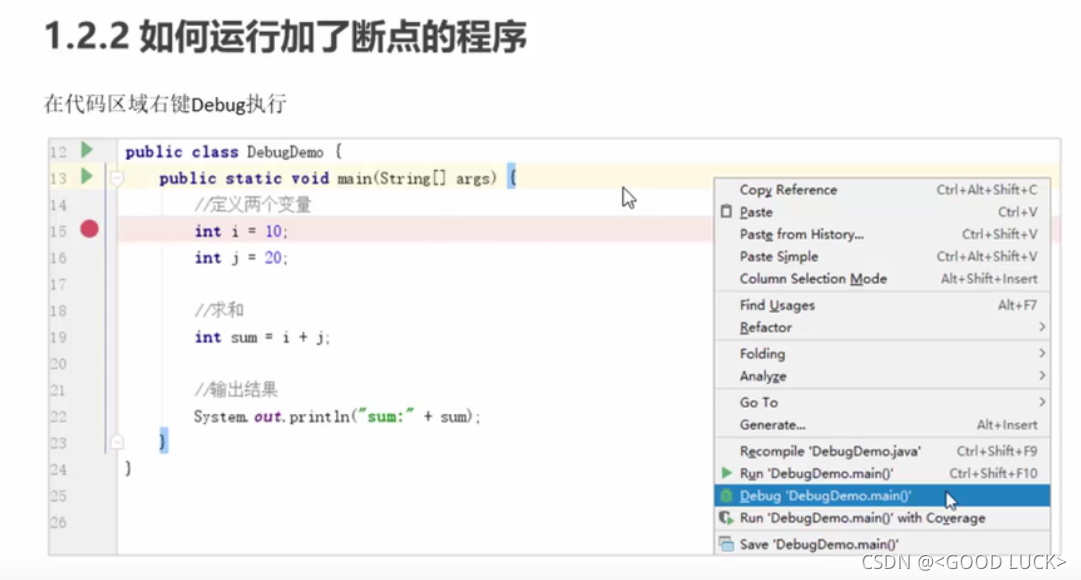Click the code 'int j = 20;'
Viewport: 1081px width, 580px height.
241,258
